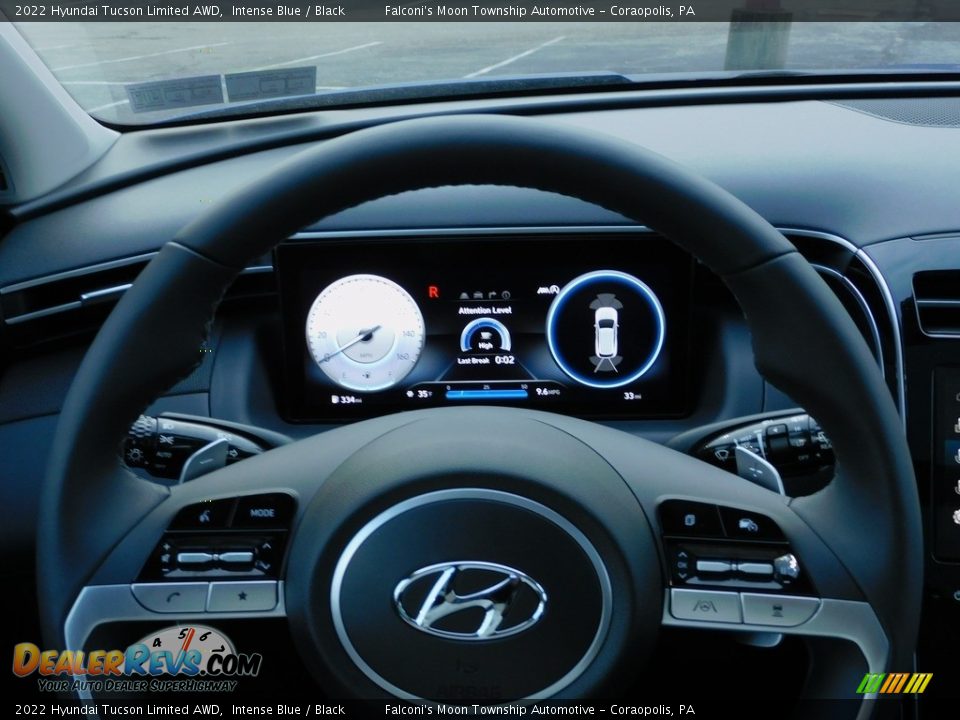Screen dimensions: 960x720
Task: Tap the clock icon in cluster icon row
Action: (506, 295)
